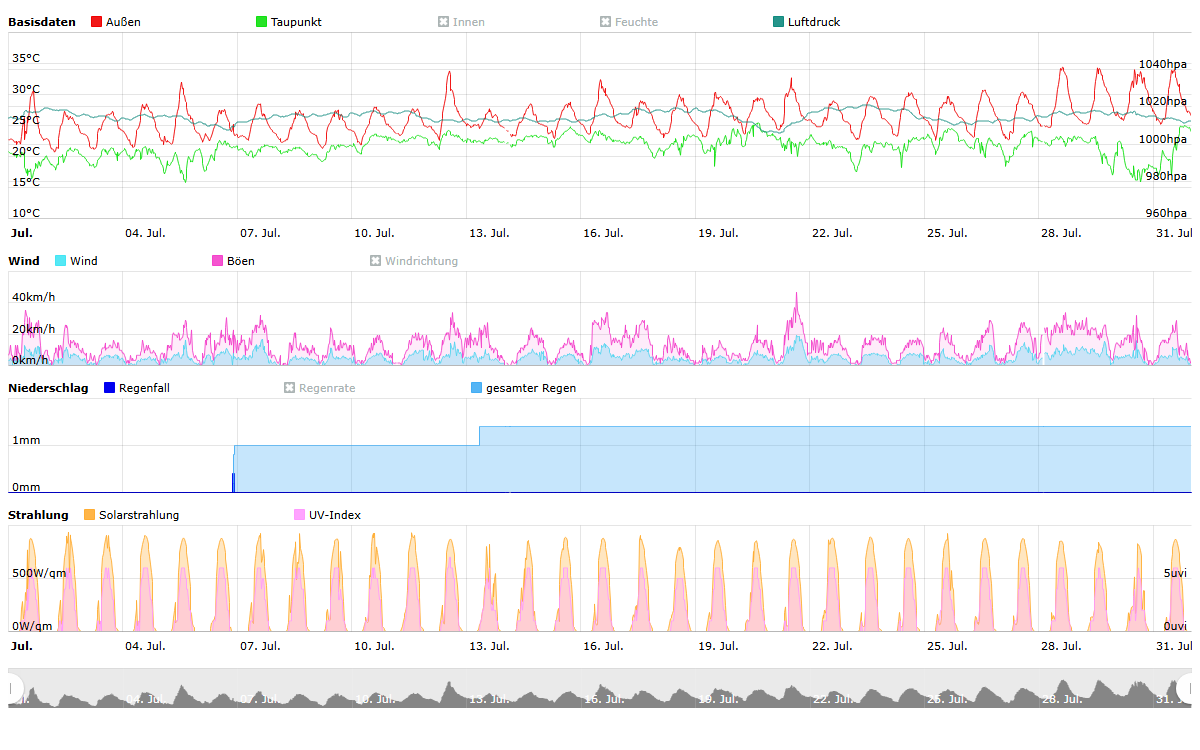1200x750 pixels.
Task: Click the red Außen legend swatch
Action: 97,22
